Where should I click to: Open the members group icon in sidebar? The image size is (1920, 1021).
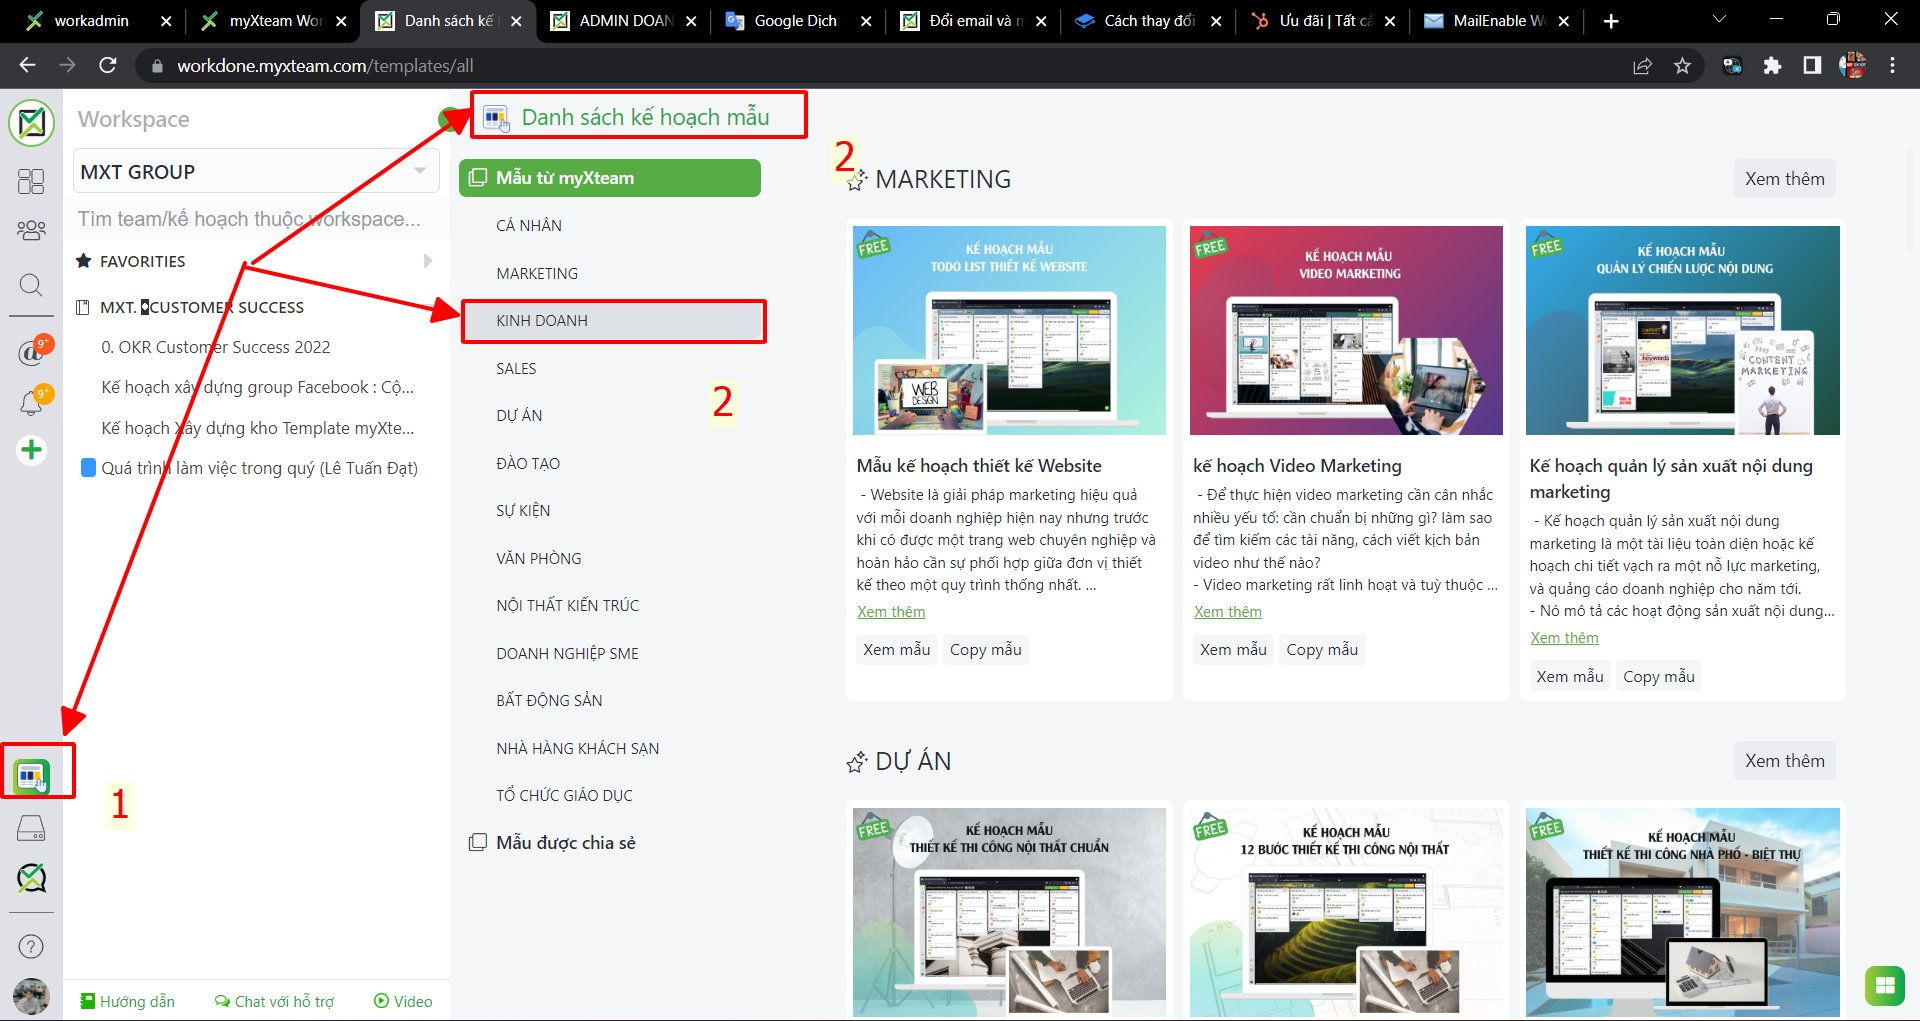coord(31,231)
